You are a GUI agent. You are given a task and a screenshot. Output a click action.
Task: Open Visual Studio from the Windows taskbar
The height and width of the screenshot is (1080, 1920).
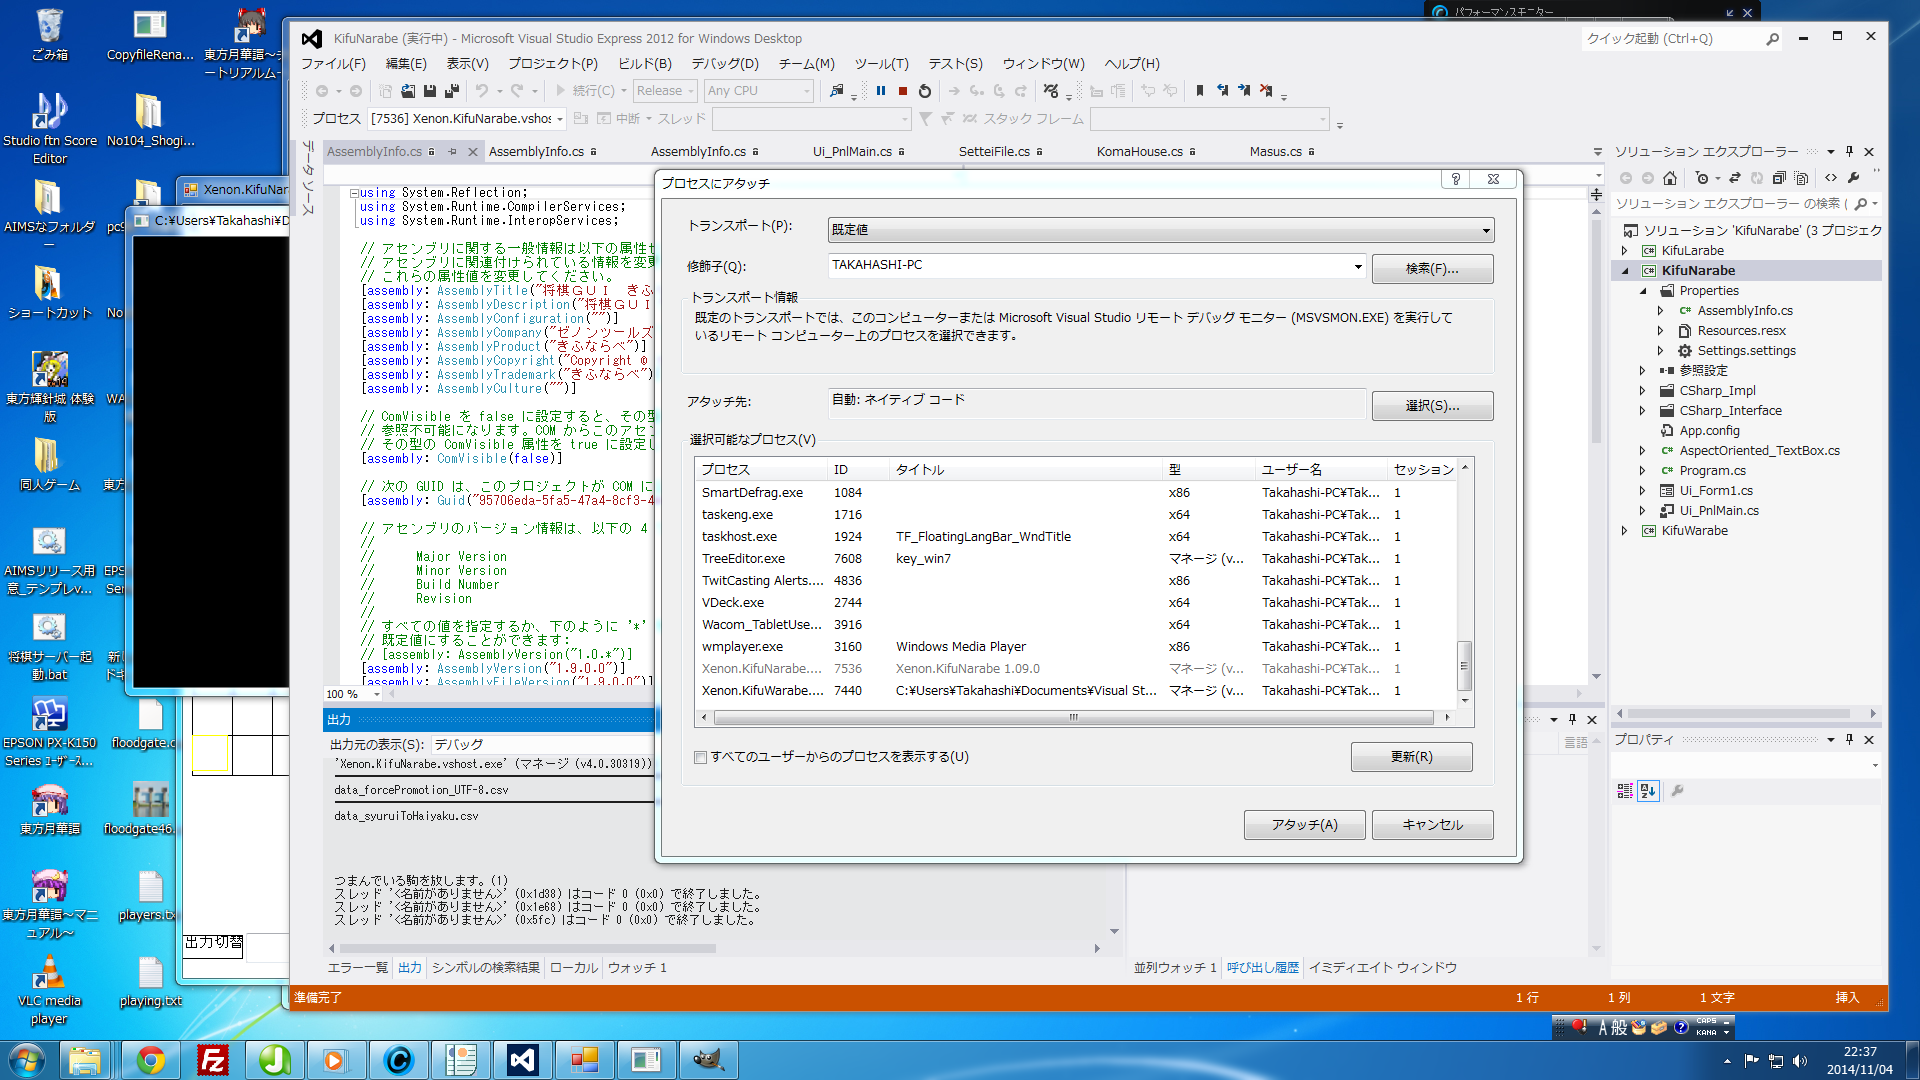point(522,1059)
